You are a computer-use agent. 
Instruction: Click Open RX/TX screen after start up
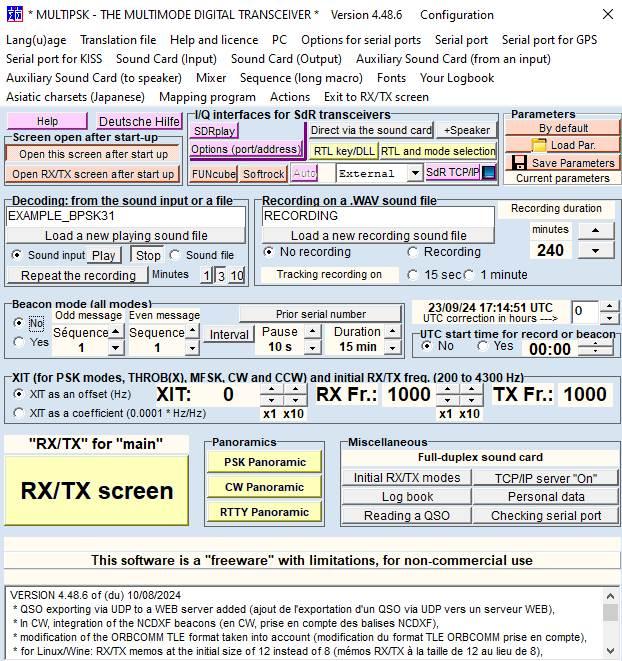[x=92, y=174]
